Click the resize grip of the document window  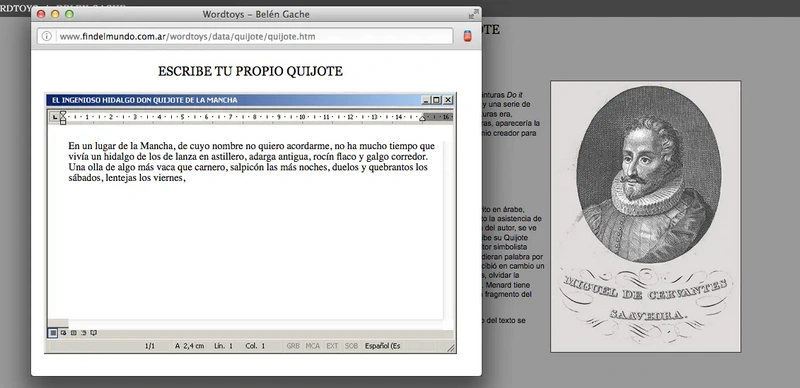click(x=451, y=348)
